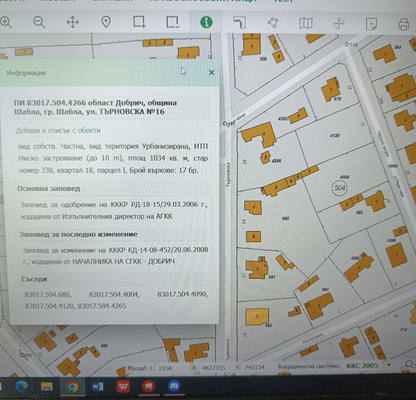
Task: Toggle the green information tool
Action: click(x=206, y=22)
